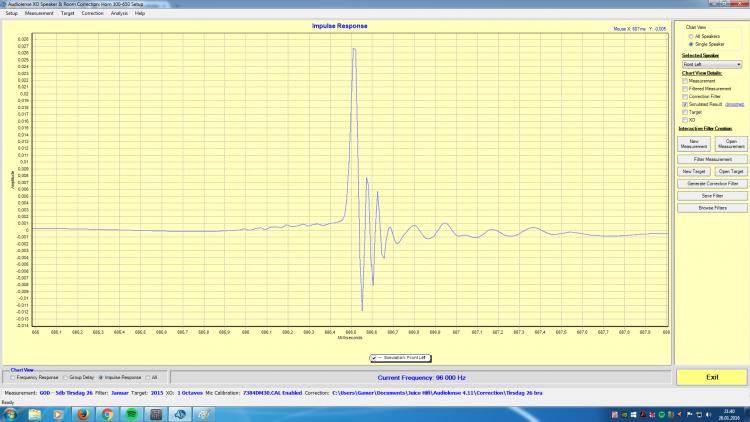
Task: Select the All Speakers radio button
Action: [x=691, y=36]
